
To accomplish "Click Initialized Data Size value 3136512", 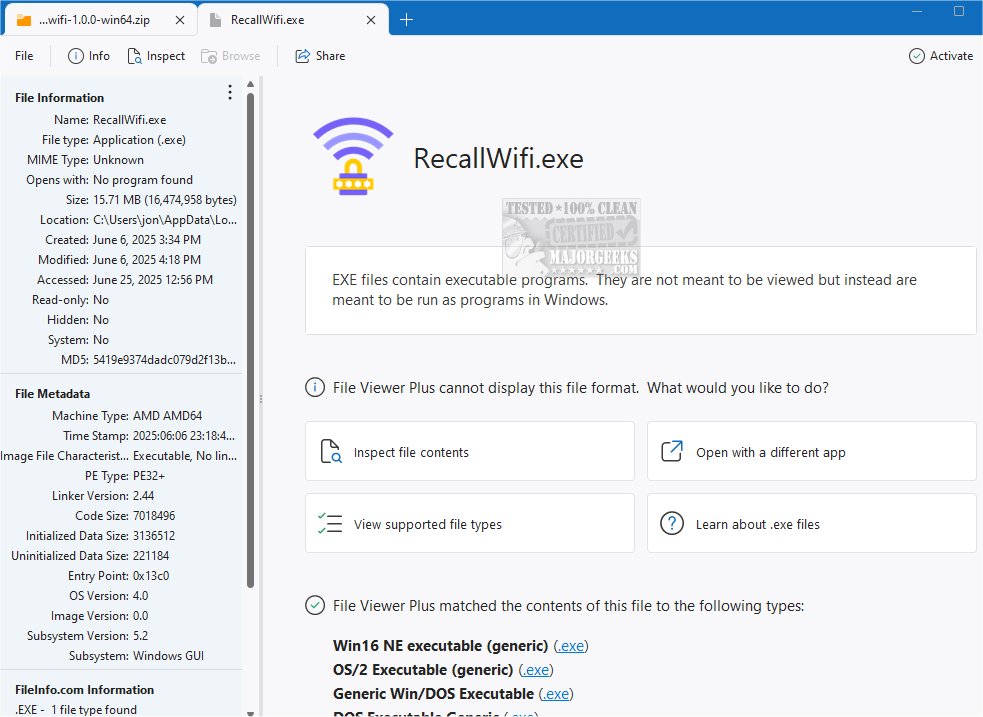I will [x=154, y=536].
